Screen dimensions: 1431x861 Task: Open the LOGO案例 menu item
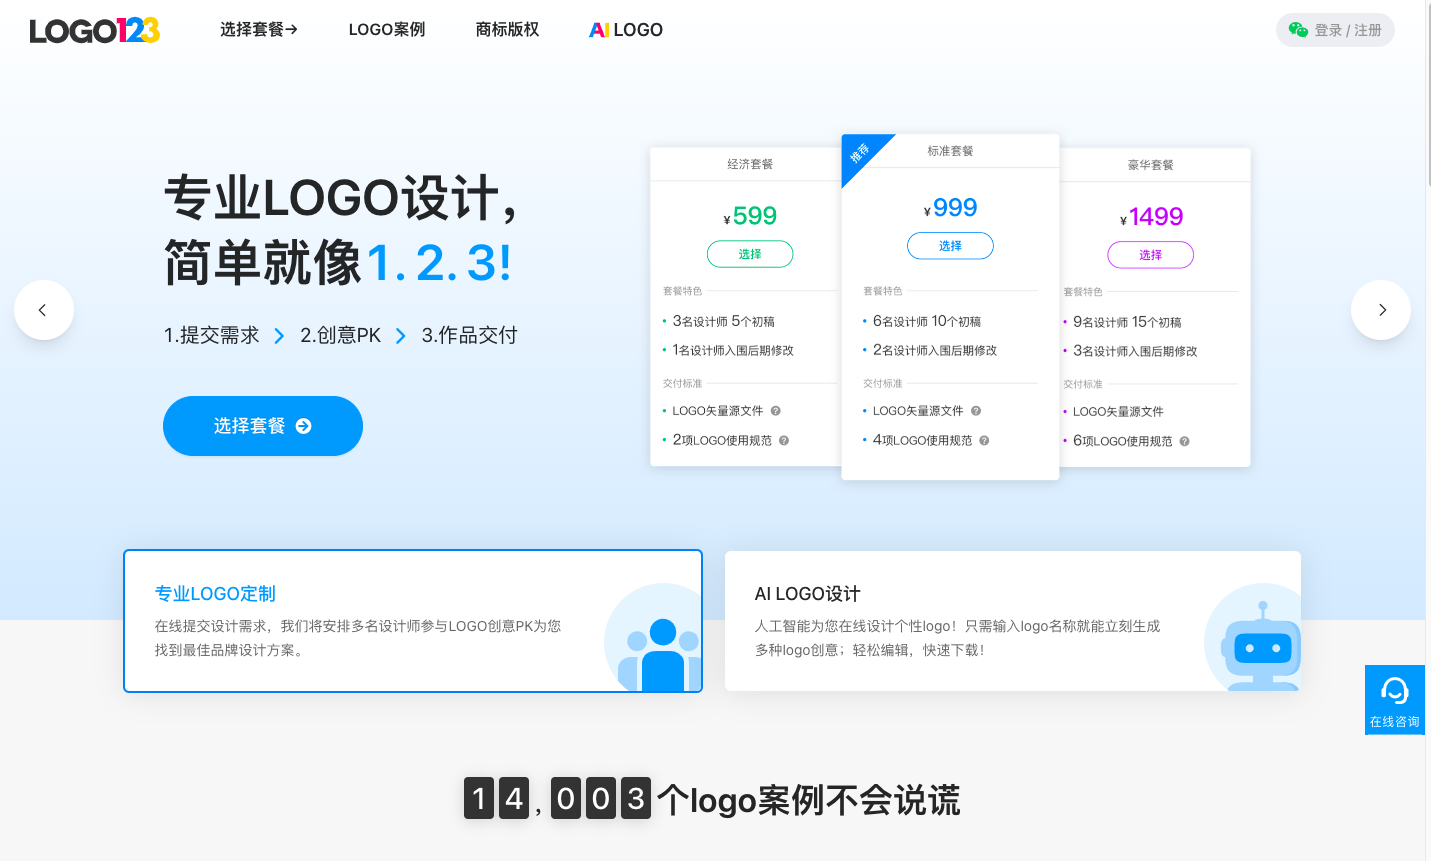386,29
